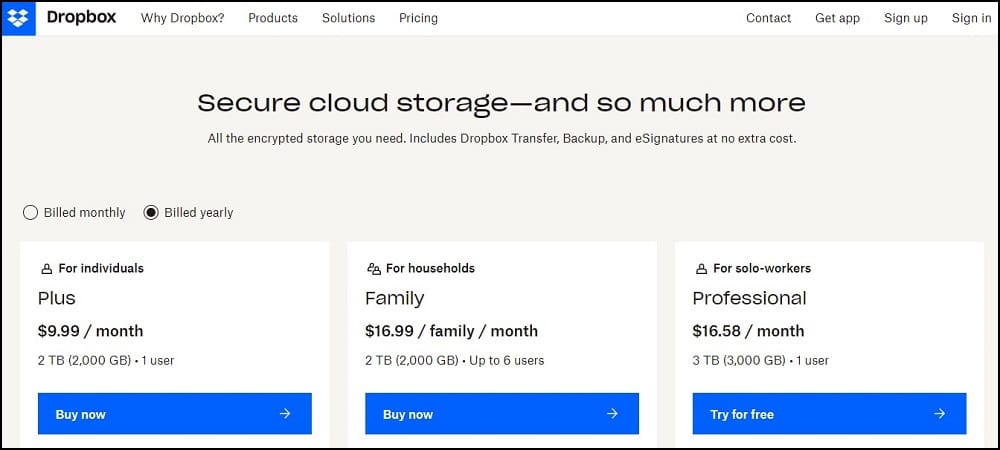
Task: Expand the Products navigation menu
Action: (x=273, y=18)
